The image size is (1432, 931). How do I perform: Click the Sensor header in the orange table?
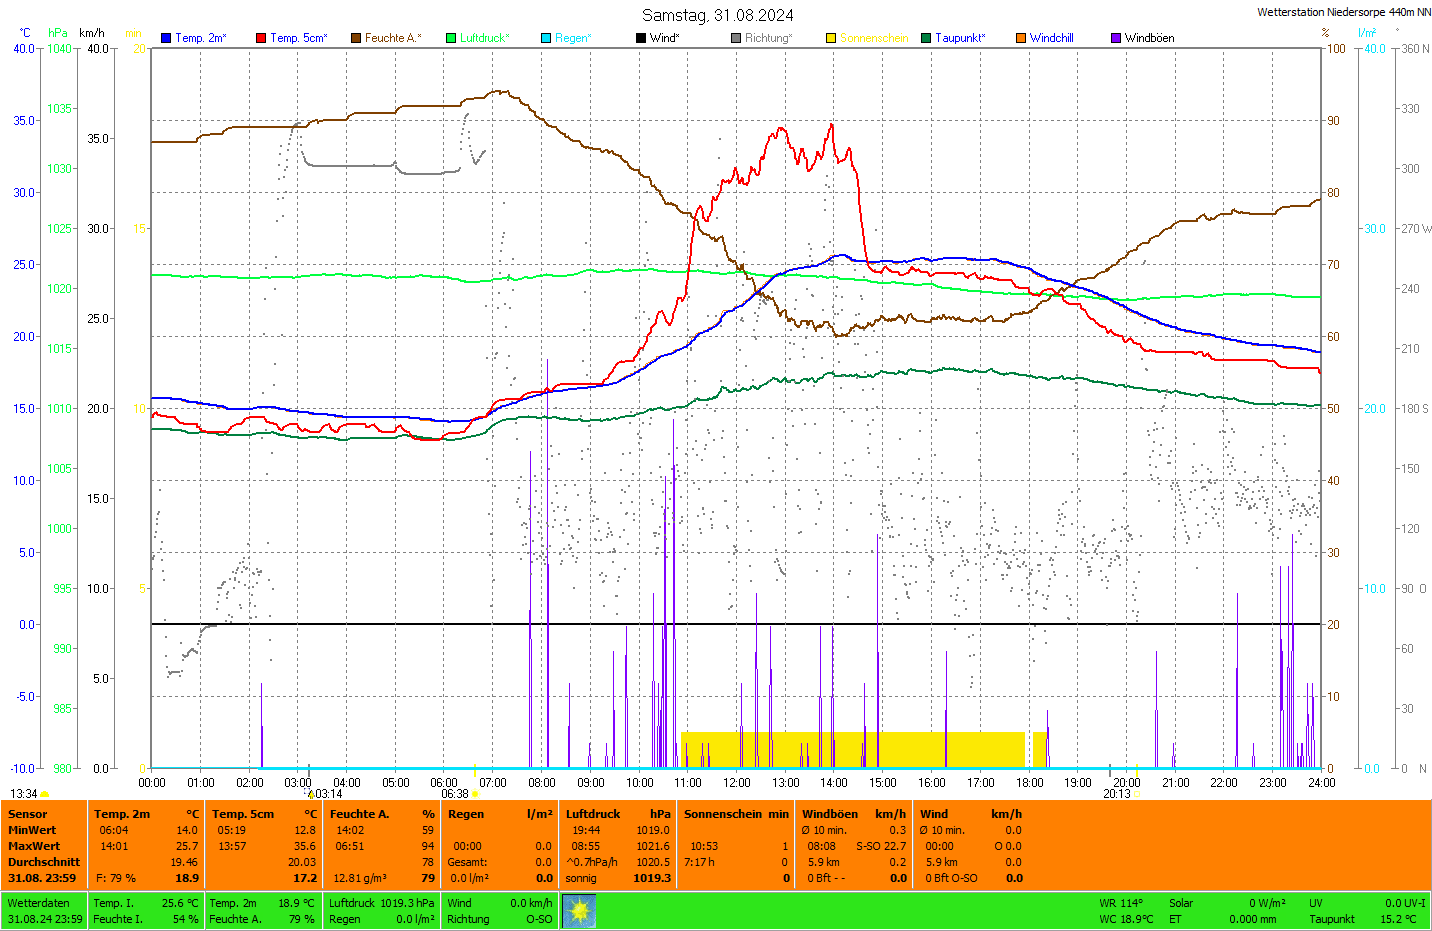pyautogui.click(x=28, y=814)
